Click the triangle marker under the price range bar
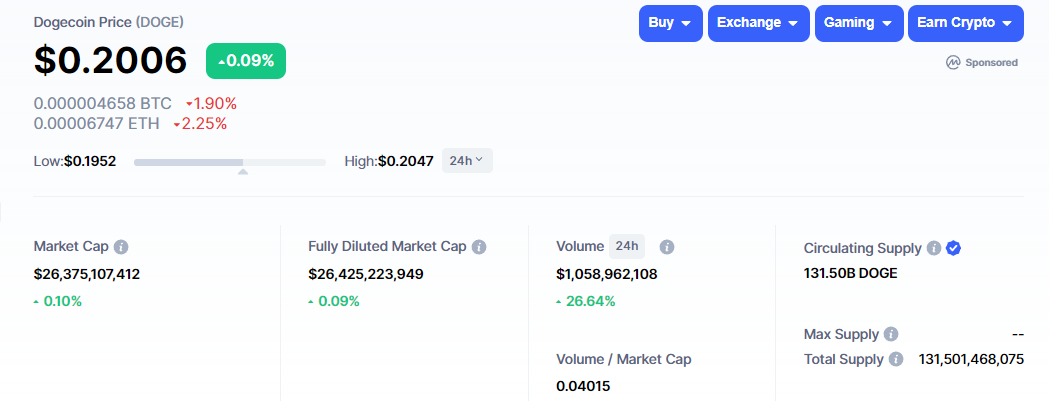 243,172
